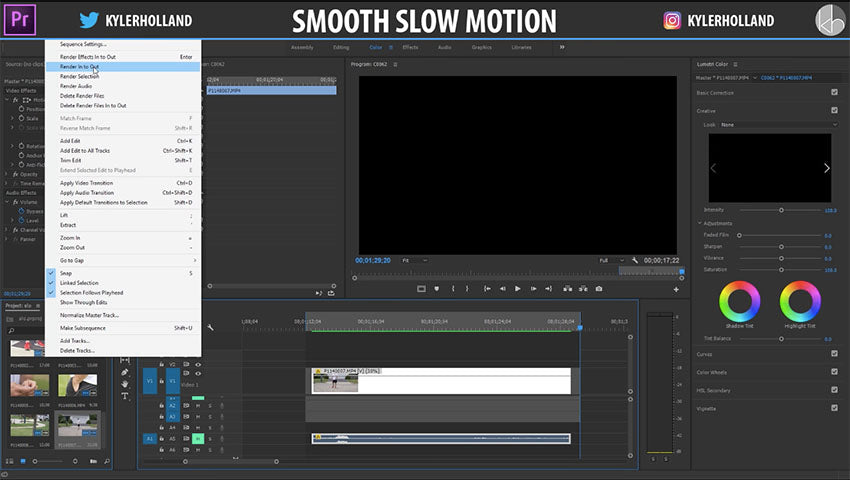Click Add Tracks... menu entry
The height and width of the screenshot is (480, 850).
pos(124,341)
